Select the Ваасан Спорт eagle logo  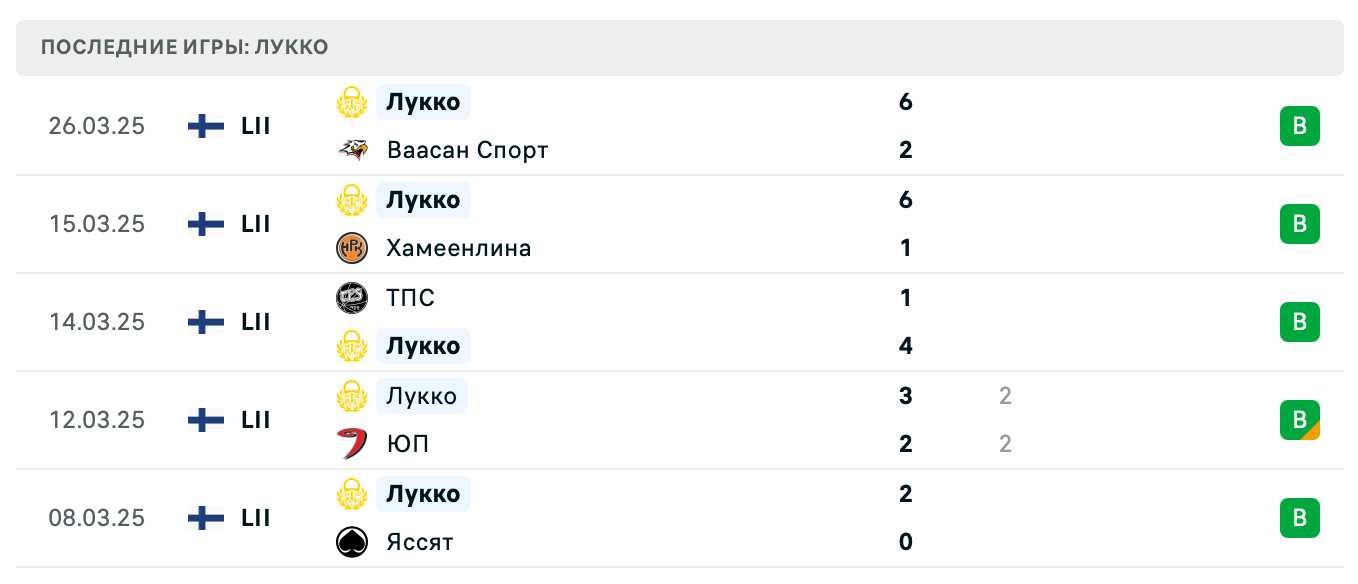tap(352, 149)
